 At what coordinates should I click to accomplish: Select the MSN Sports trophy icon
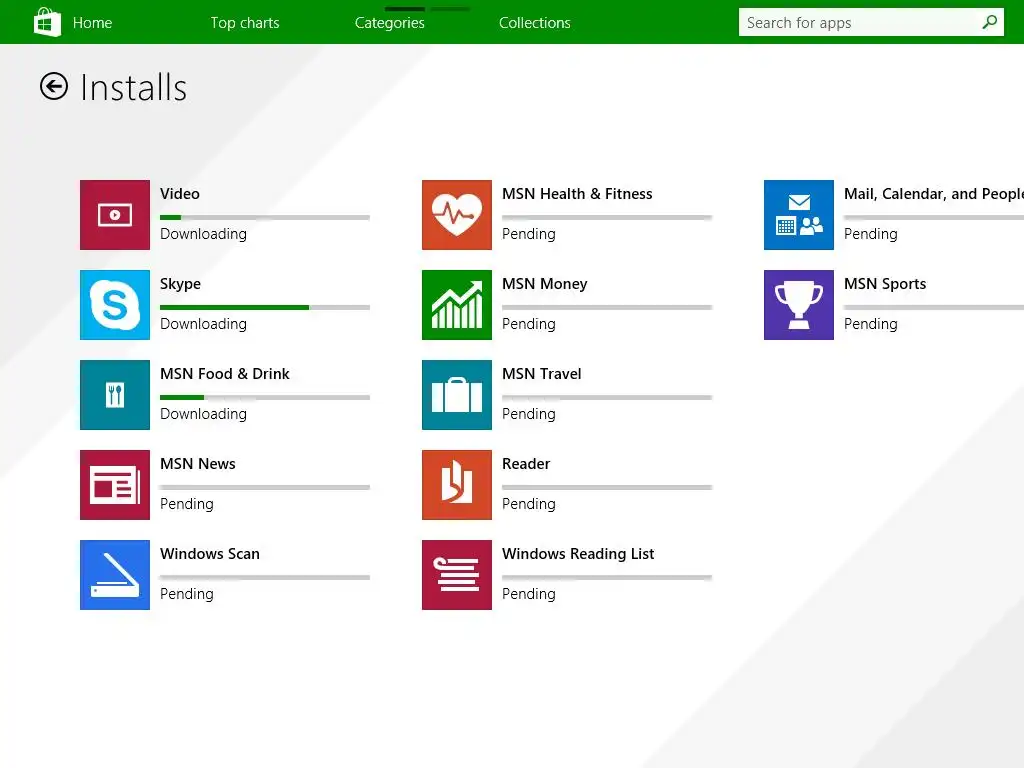[799, 305]
